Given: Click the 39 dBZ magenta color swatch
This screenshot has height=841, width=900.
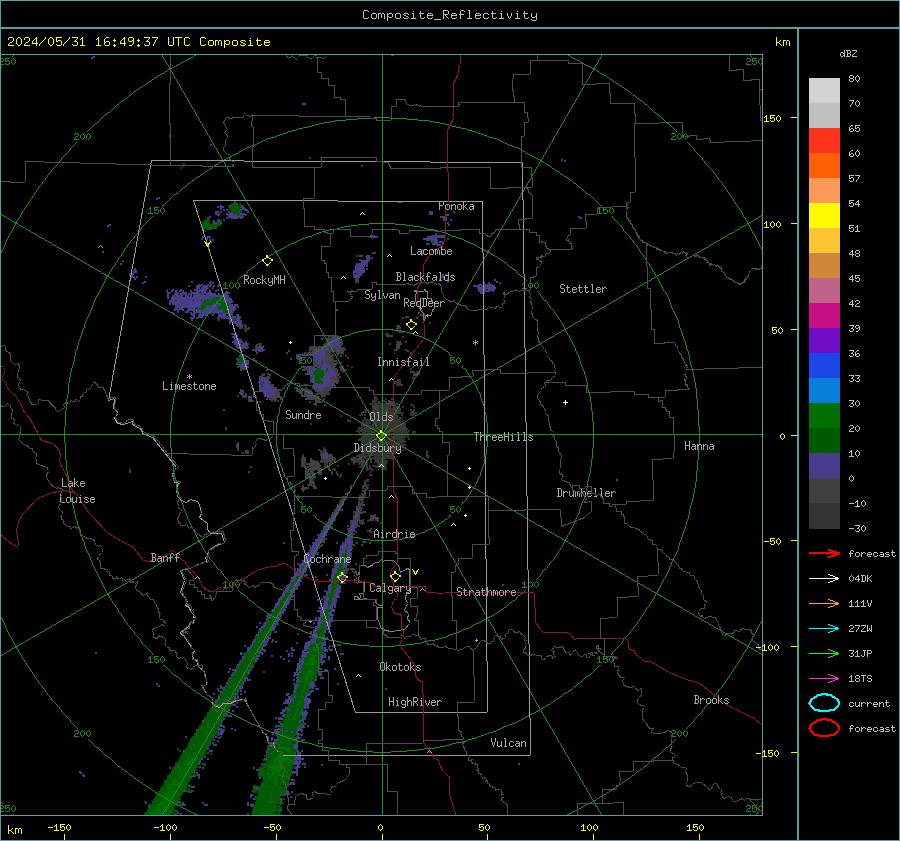Looking at the screenshot, I should coord(824,315).
